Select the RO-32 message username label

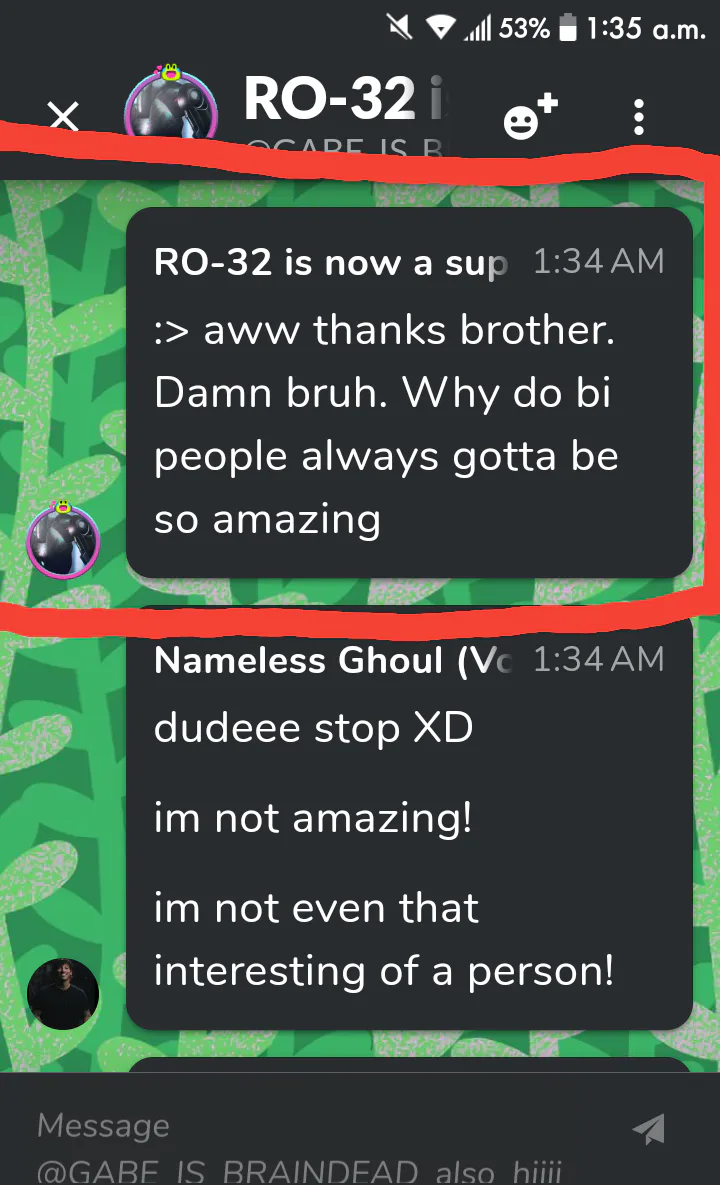(331, 263)
